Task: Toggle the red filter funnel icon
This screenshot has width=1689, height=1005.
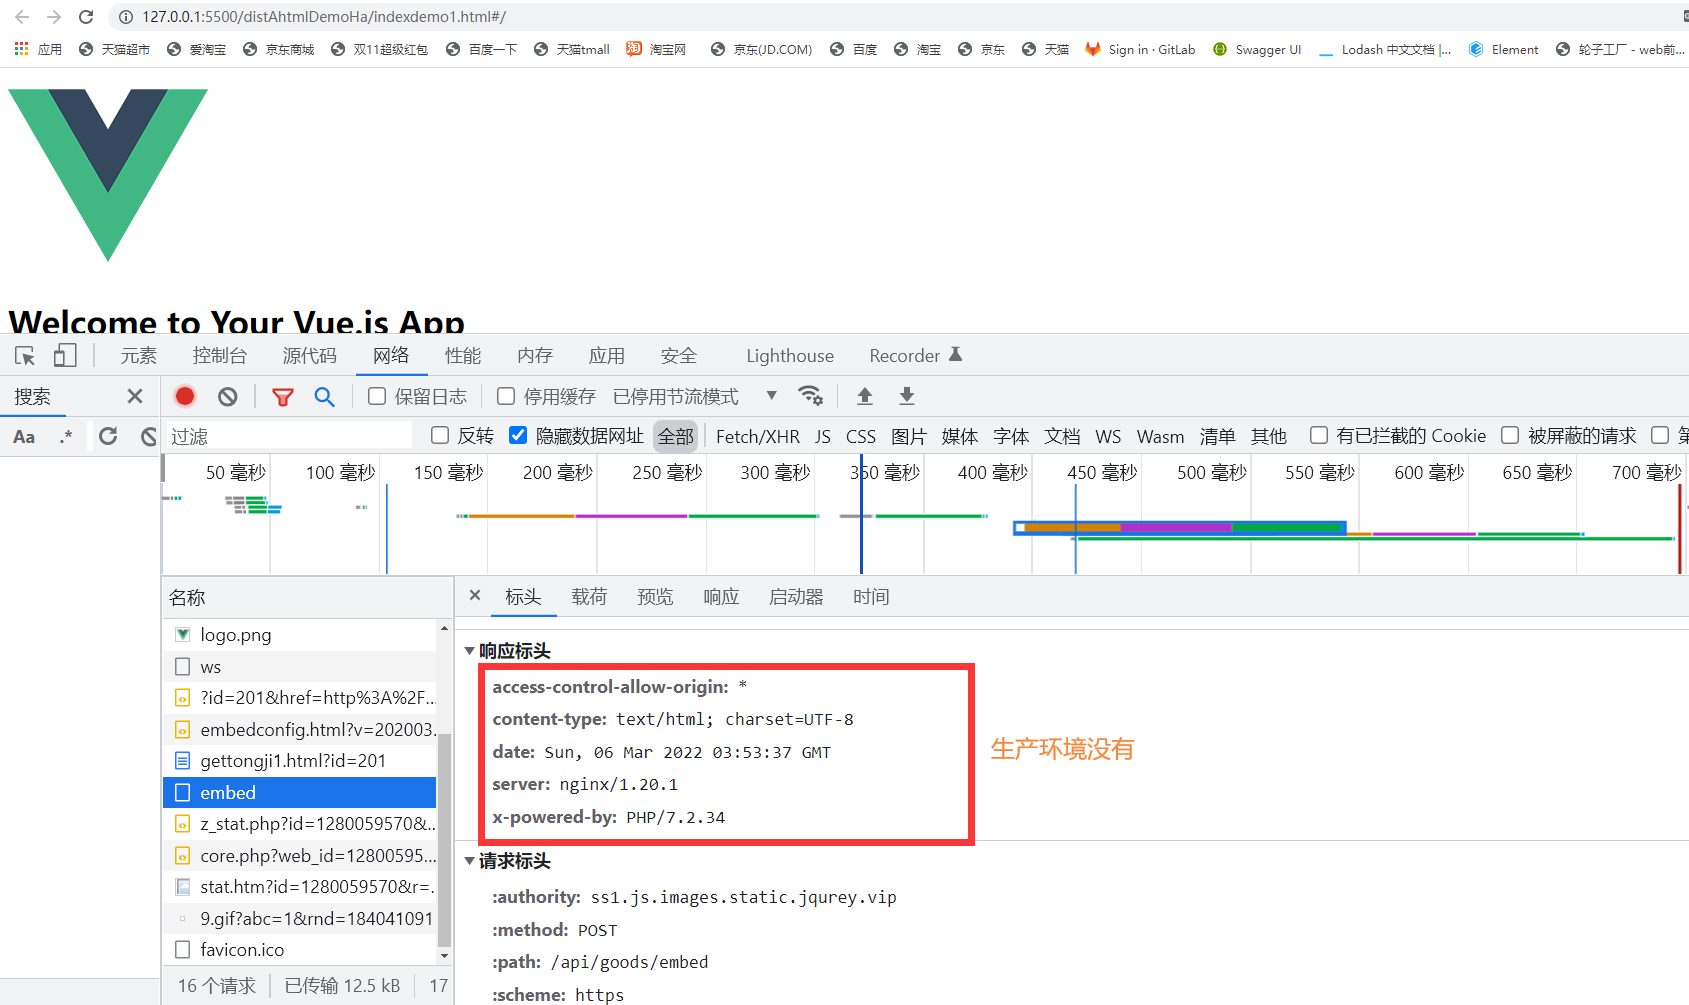Action: click(283, 397)
